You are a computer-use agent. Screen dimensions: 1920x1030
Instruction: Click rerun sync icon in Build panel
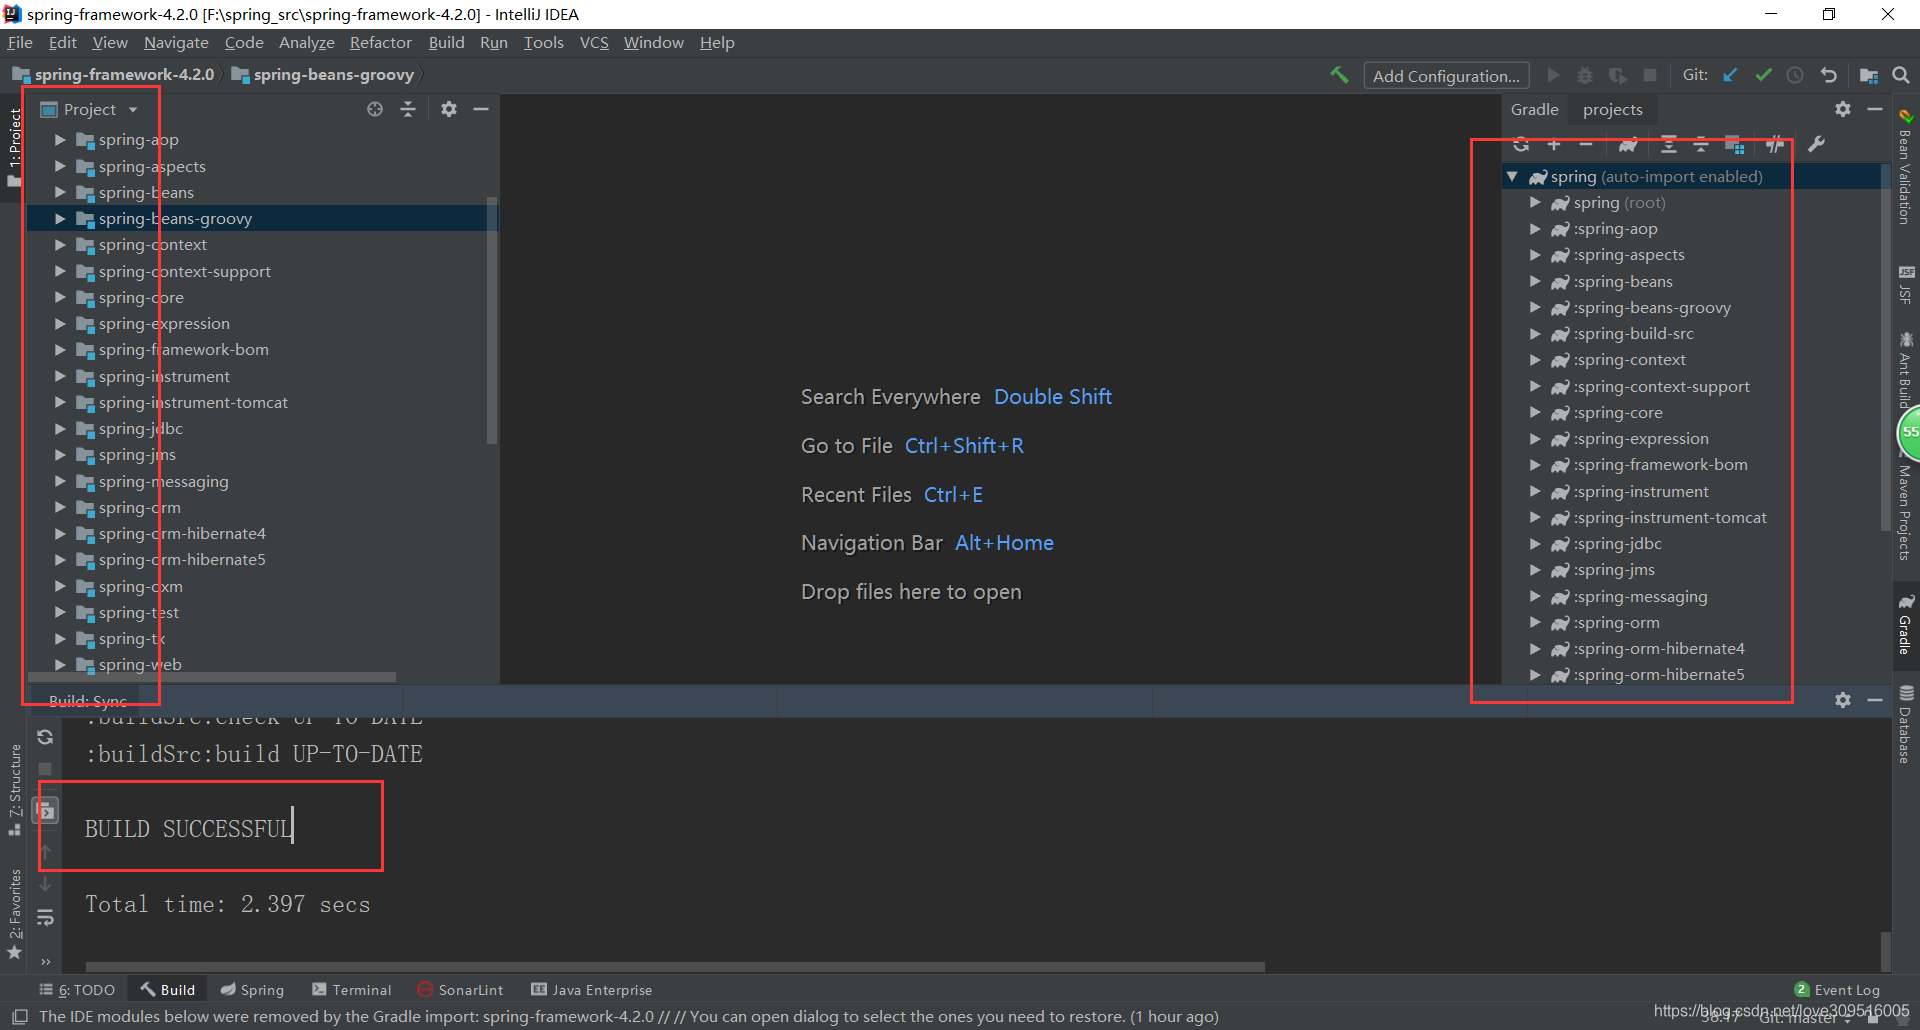tap(45, 737)
